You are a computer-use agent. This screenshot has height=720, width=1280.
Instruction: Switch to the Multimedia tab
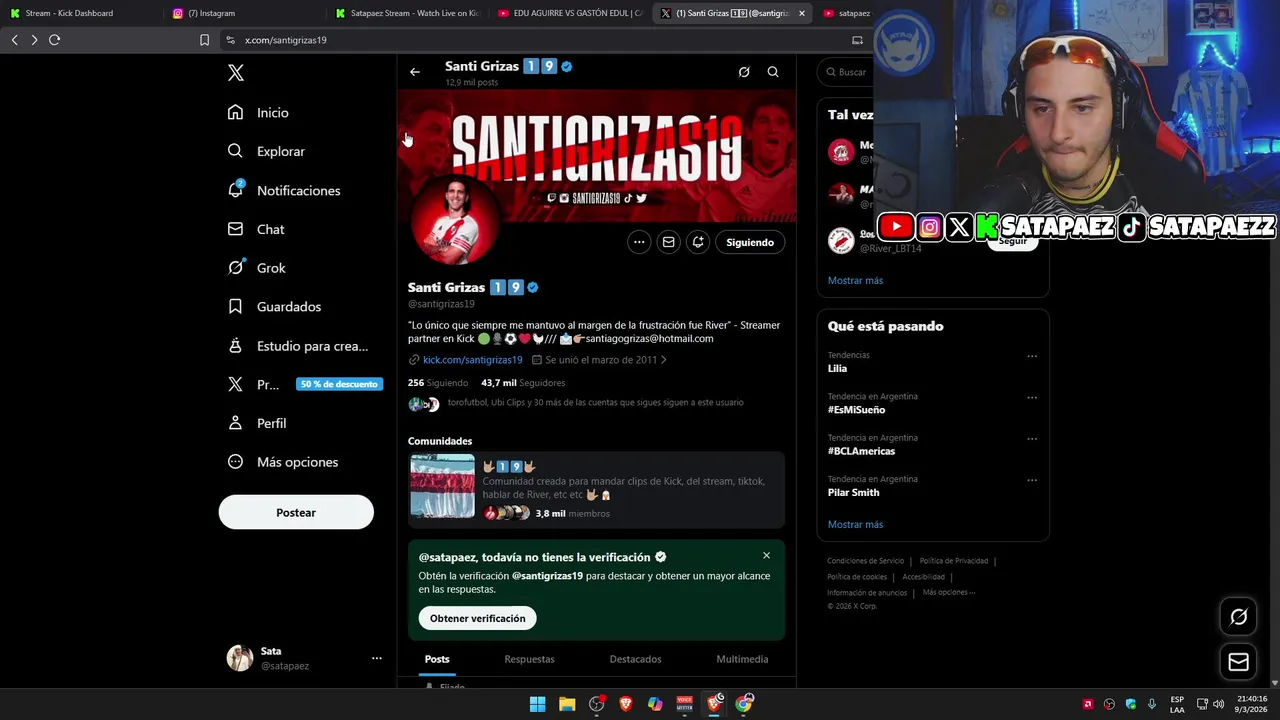[742, 659]
